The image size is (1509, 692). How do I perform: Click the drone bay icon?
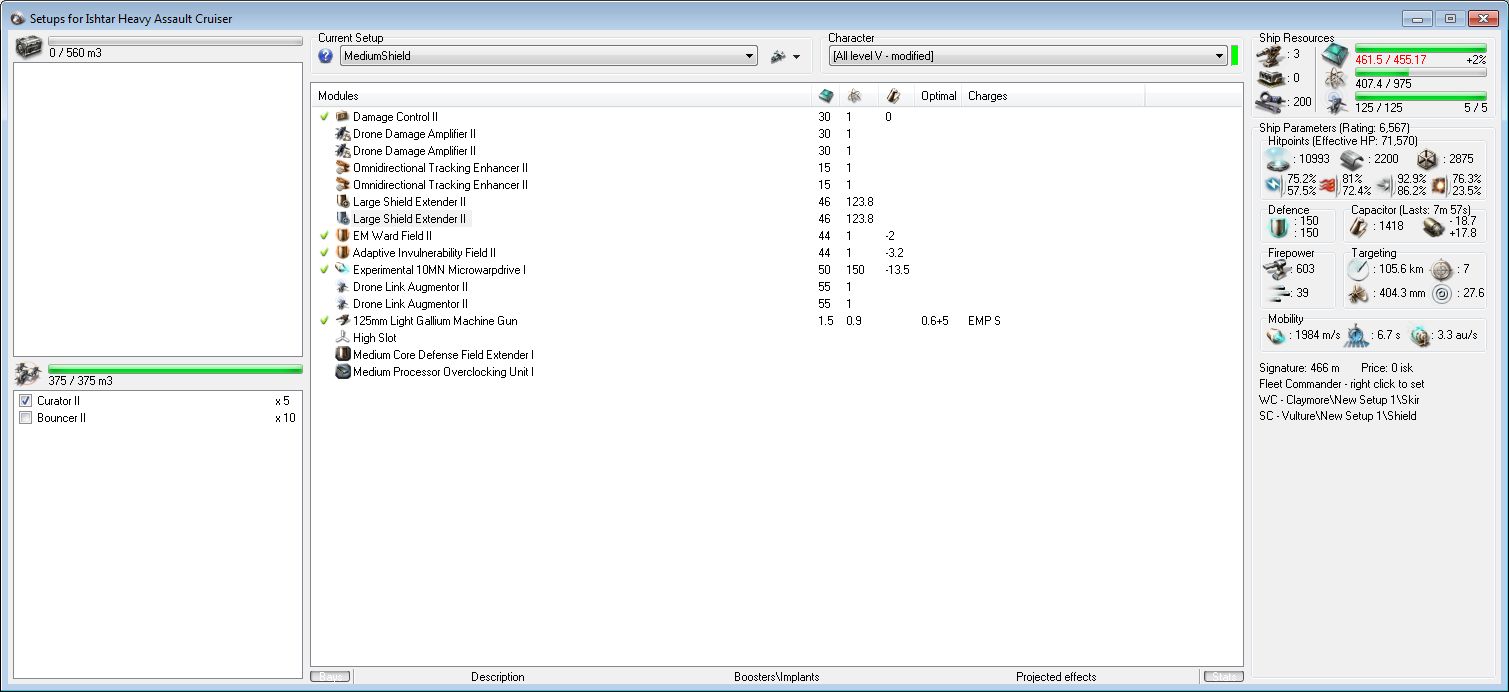[x=30, y=375]
